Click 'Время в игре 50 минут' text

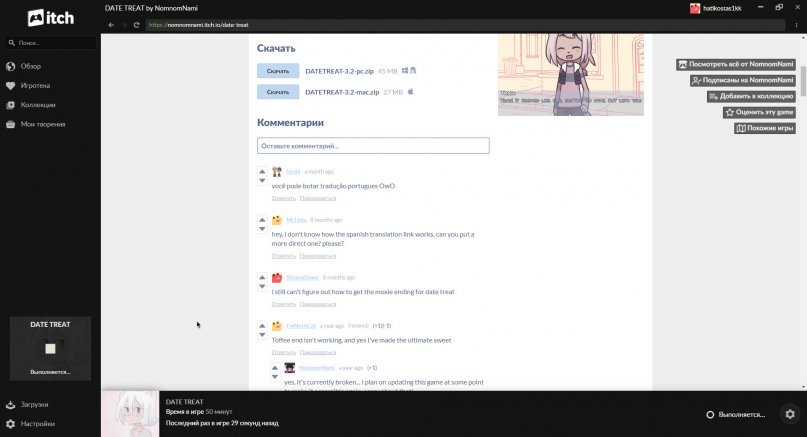point(199,412)
